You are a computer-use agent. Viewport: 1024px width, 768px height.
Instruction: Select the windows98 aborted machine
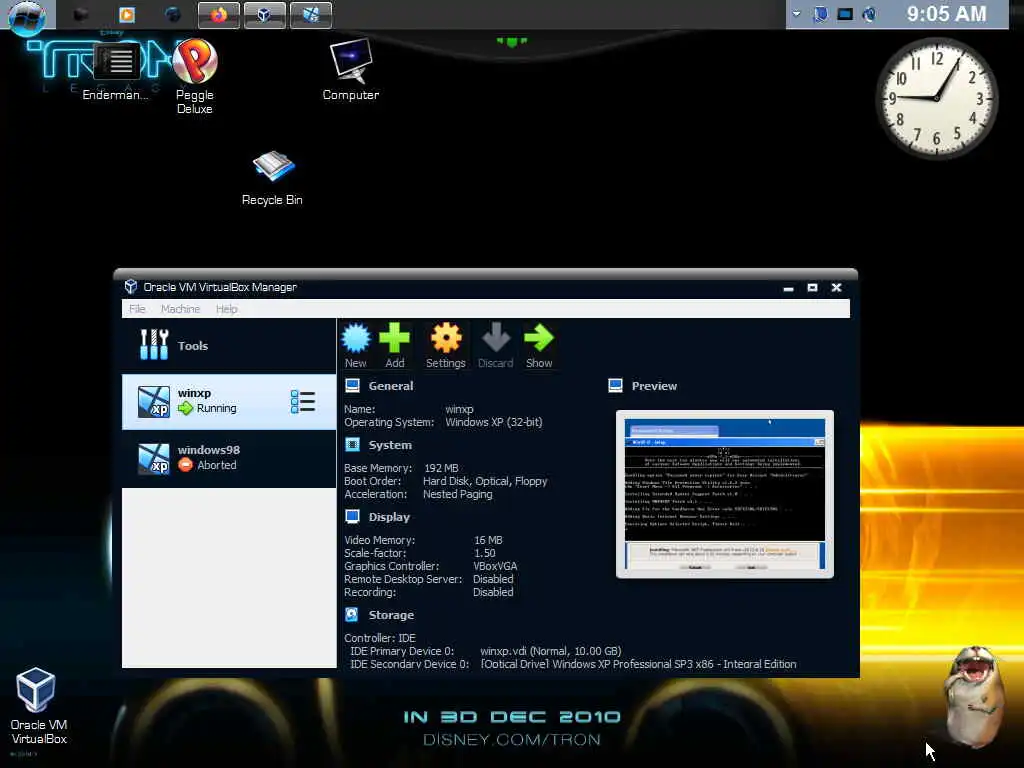[229, 458]
